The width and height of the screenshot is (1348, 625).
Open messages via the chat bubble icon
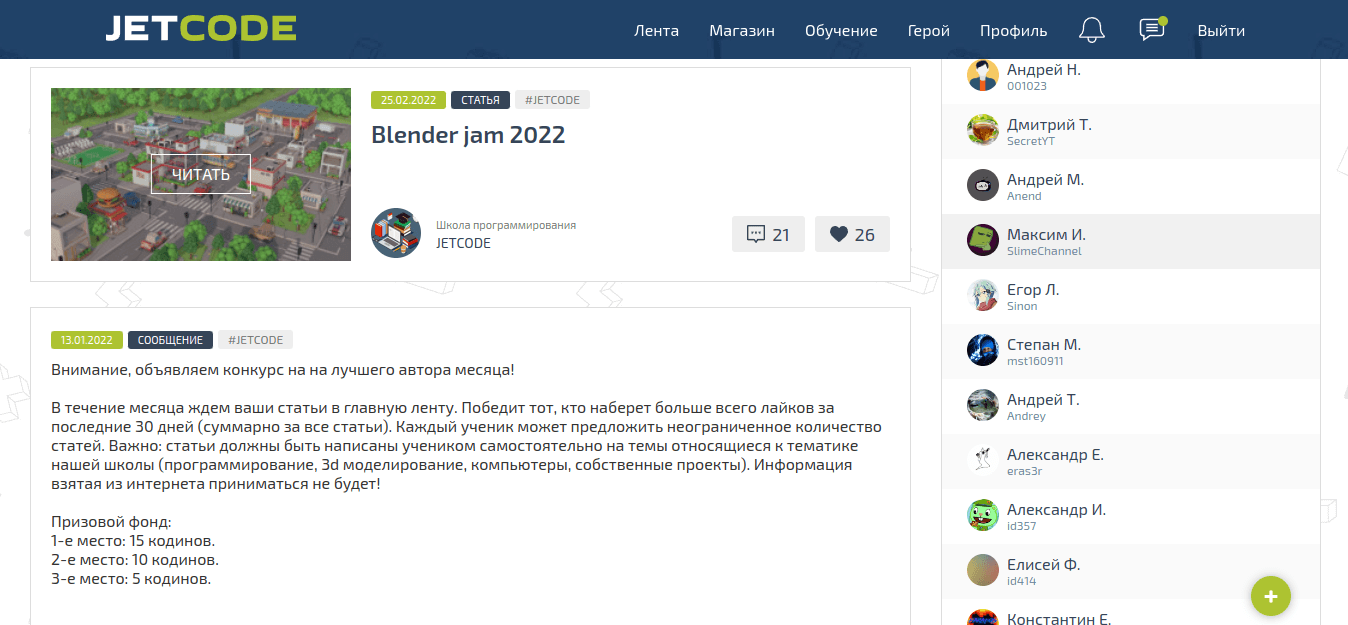(x=1151, y=30)
